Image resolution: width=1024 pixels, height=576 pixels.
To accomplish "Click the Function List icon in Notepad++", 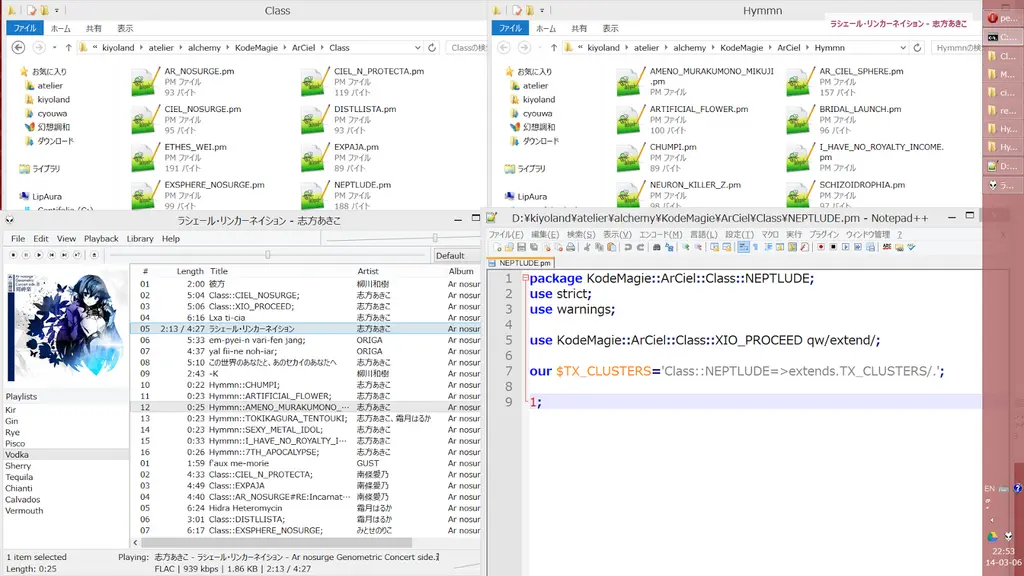I will (805, 248).
